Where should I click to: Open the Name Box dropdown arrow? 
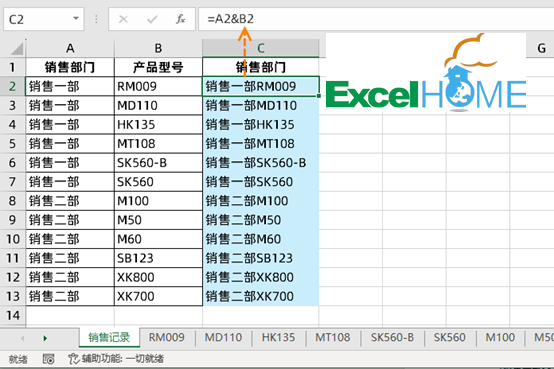click(x=76, y=18)
